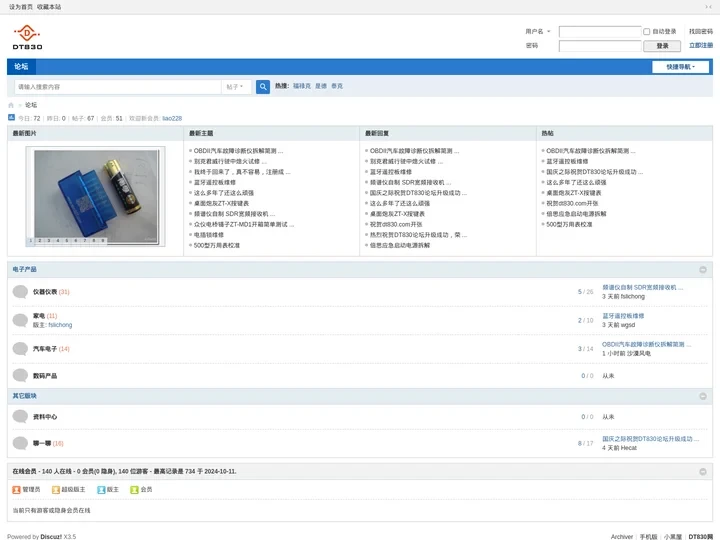Screen dimensions: 720x540
Task: Open the 其它版块 category heading link
Action: coord(24,396)
